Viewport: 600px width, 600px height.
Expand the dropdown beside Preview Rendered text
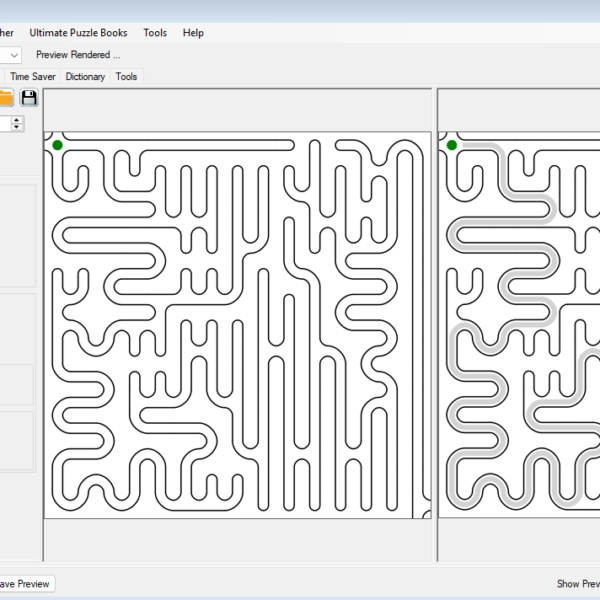(13, 55)
